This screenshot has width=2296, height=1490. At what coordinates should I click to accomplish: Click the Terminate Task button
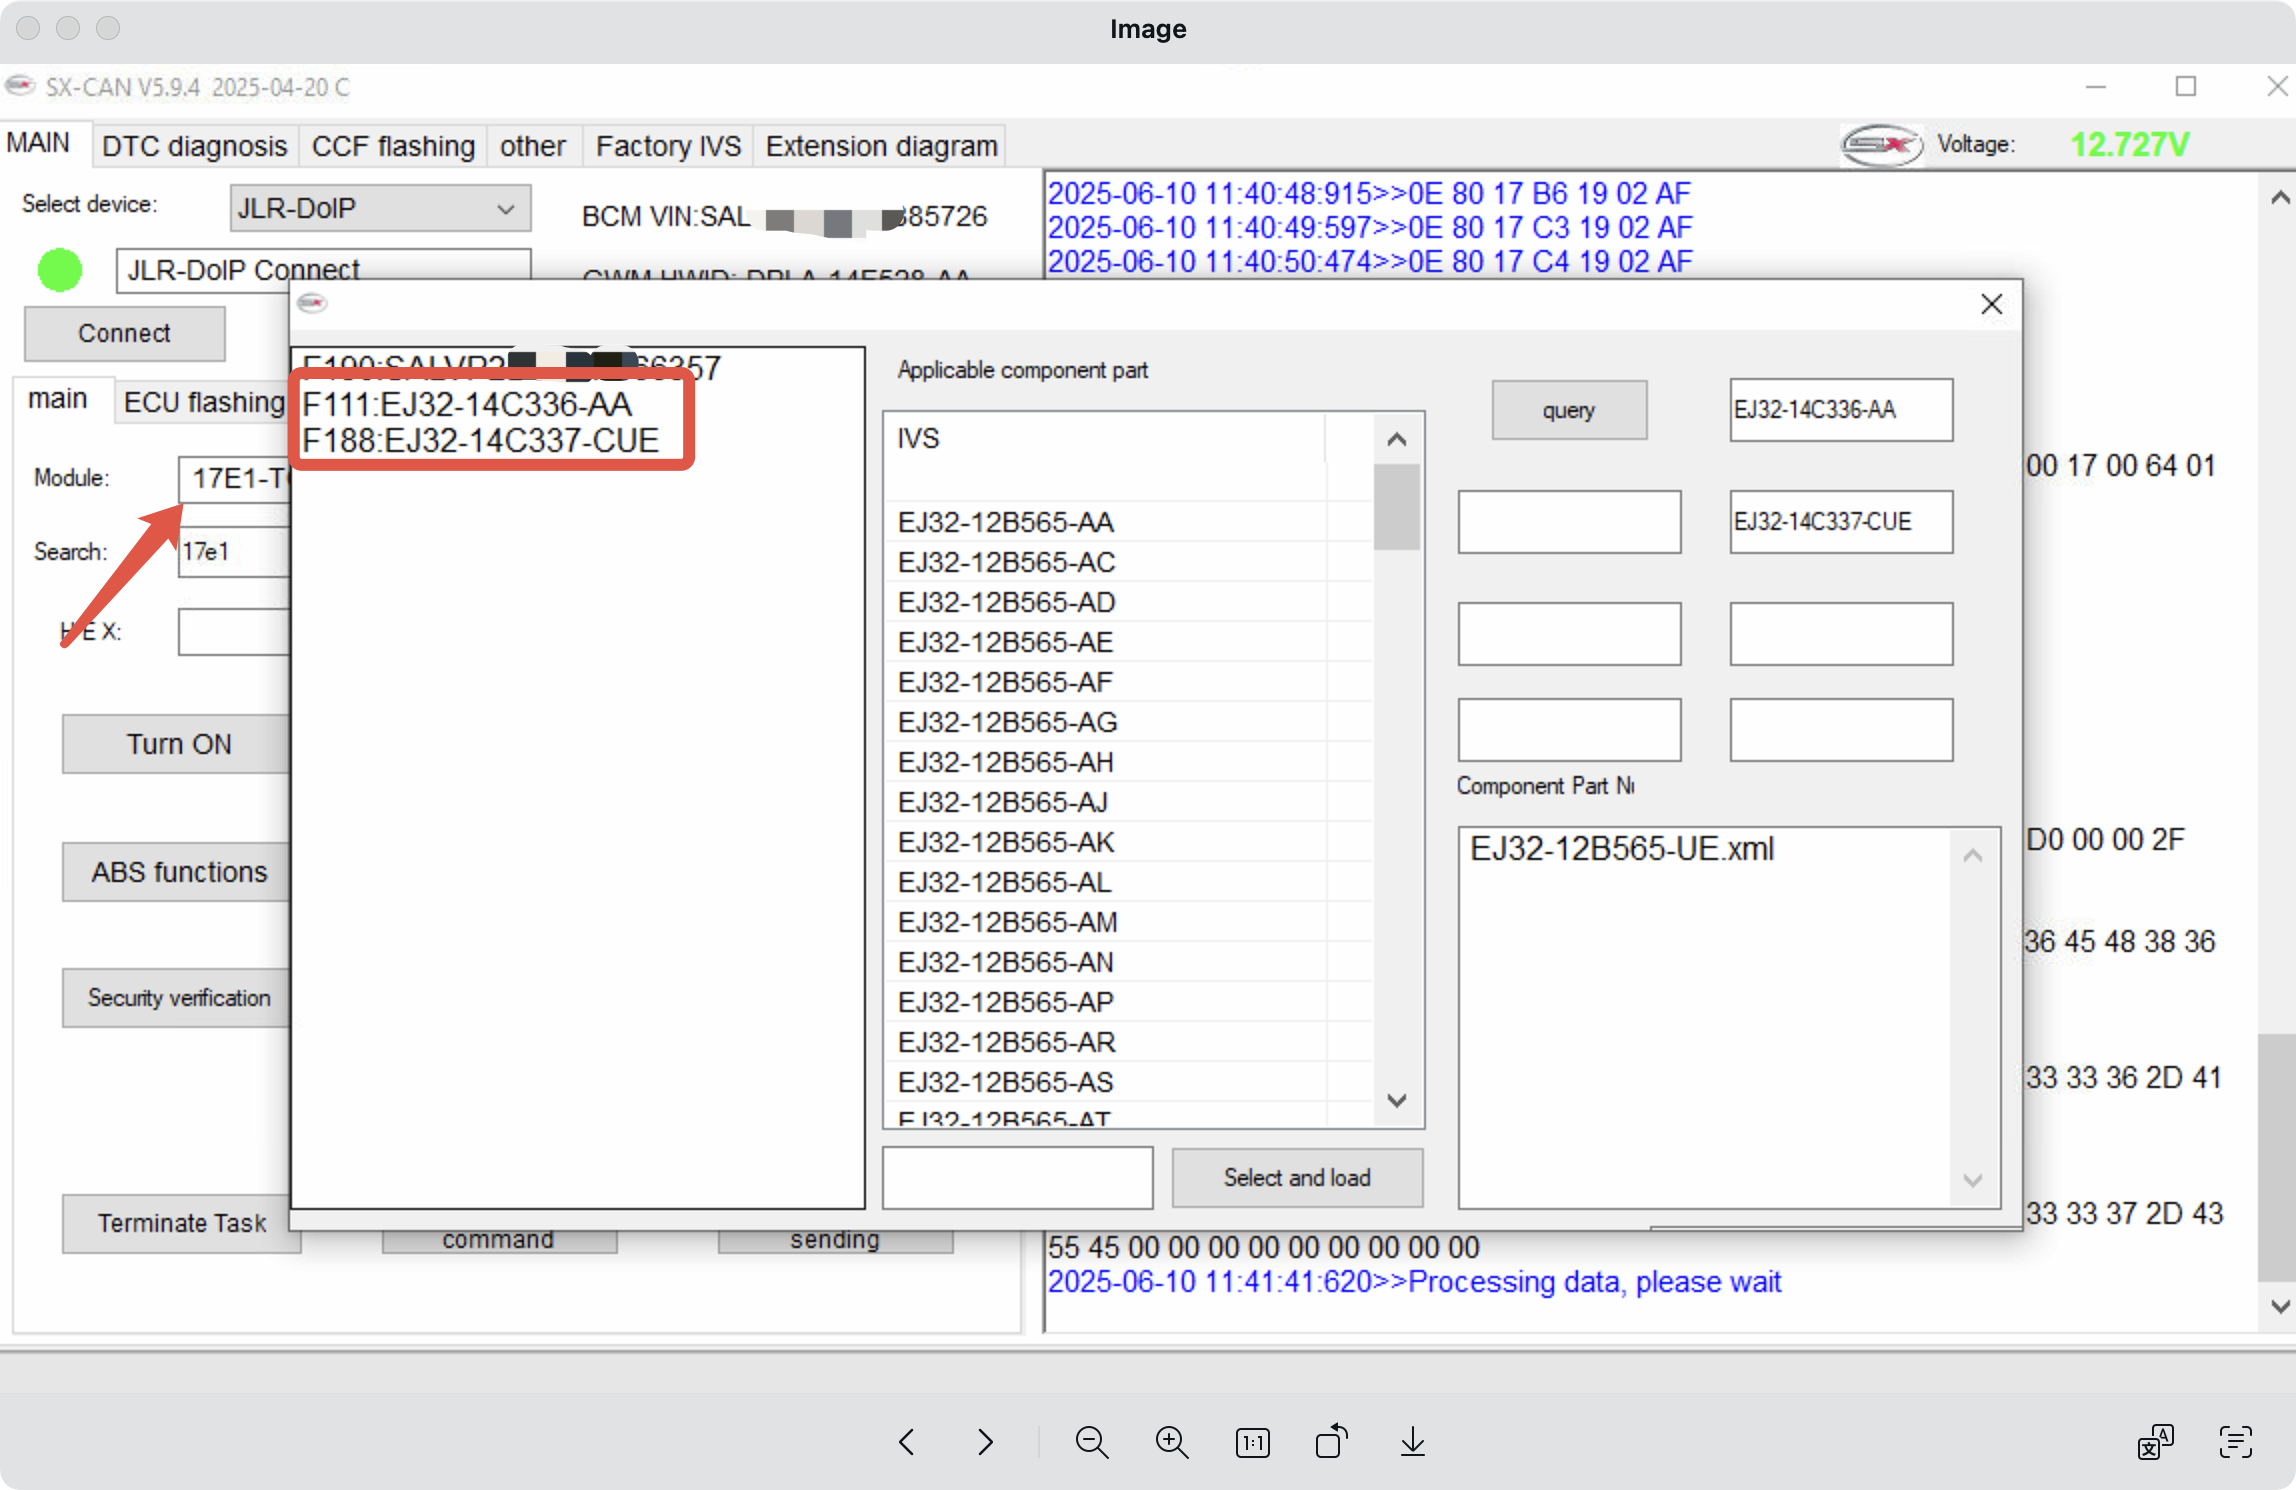181,1223
